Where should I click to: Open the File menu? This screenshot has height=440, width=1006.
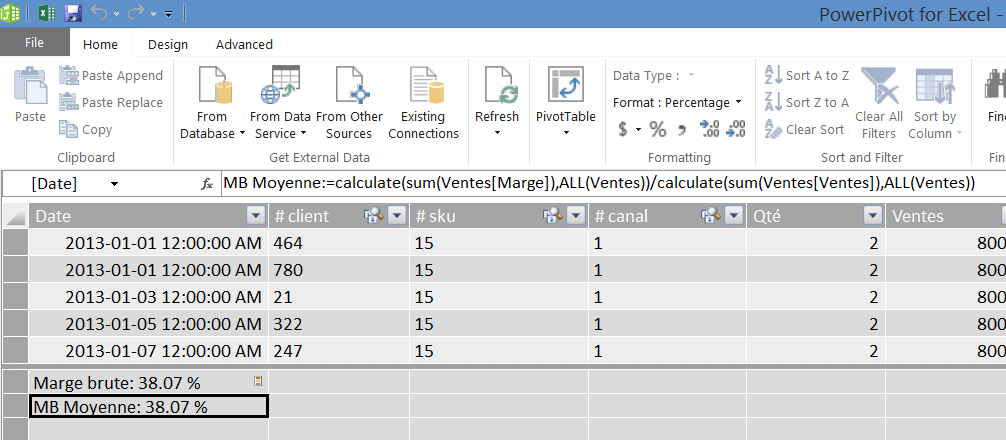(34, 43)
